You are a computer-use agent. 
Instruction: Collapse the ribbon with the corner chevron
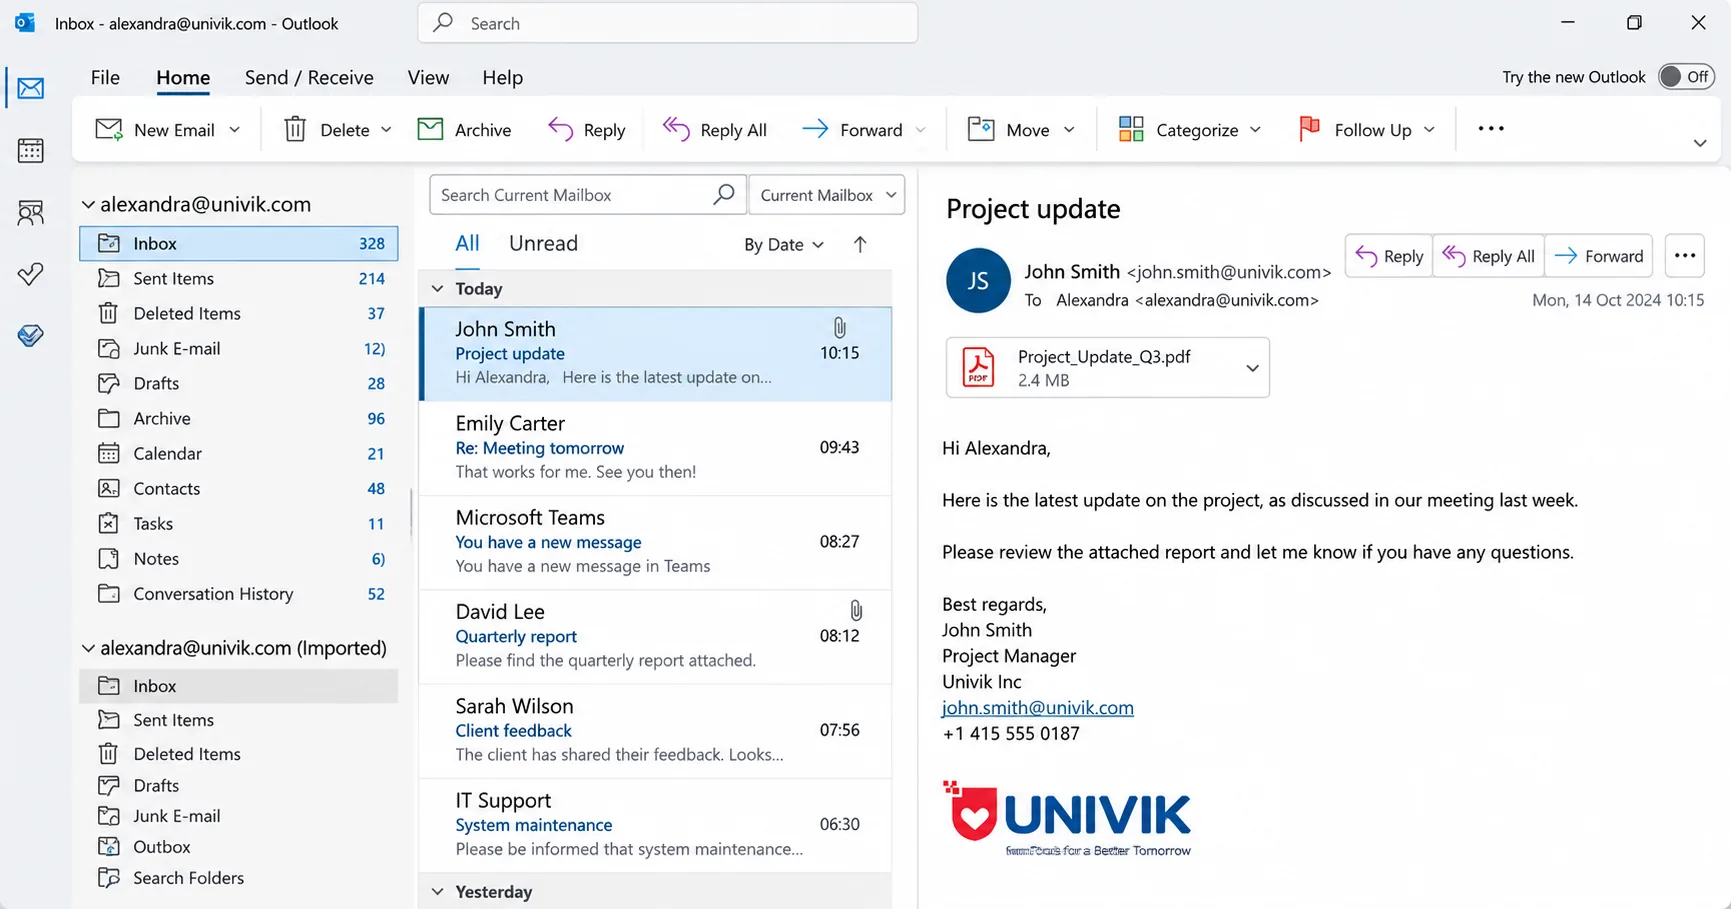click(x=1700, y=143)
